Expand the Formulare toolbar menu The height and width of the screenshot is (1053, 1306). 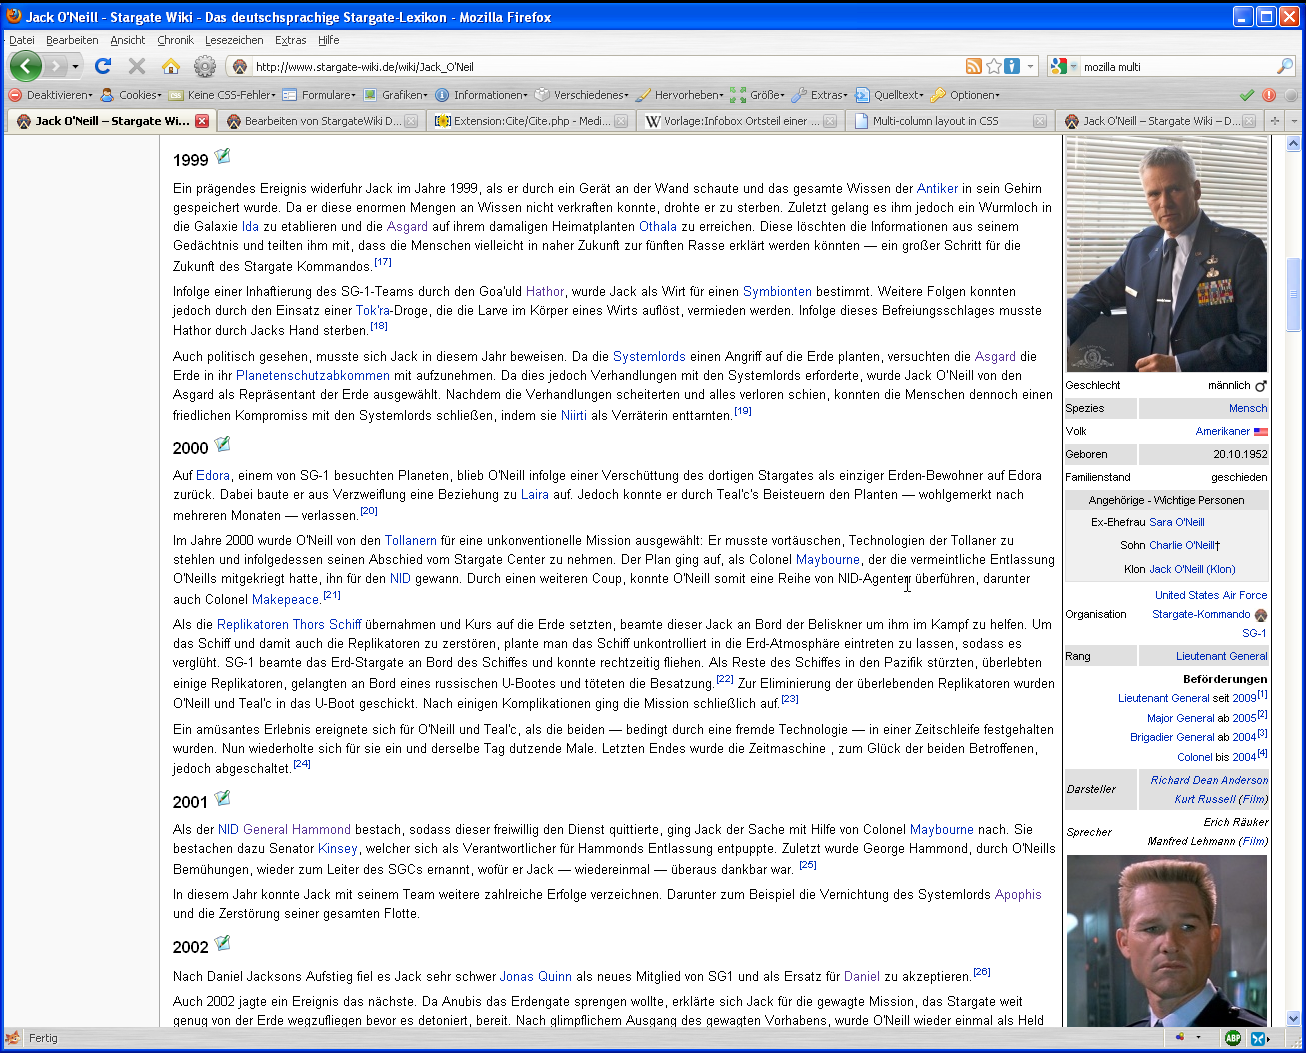[x=319, y=95]
